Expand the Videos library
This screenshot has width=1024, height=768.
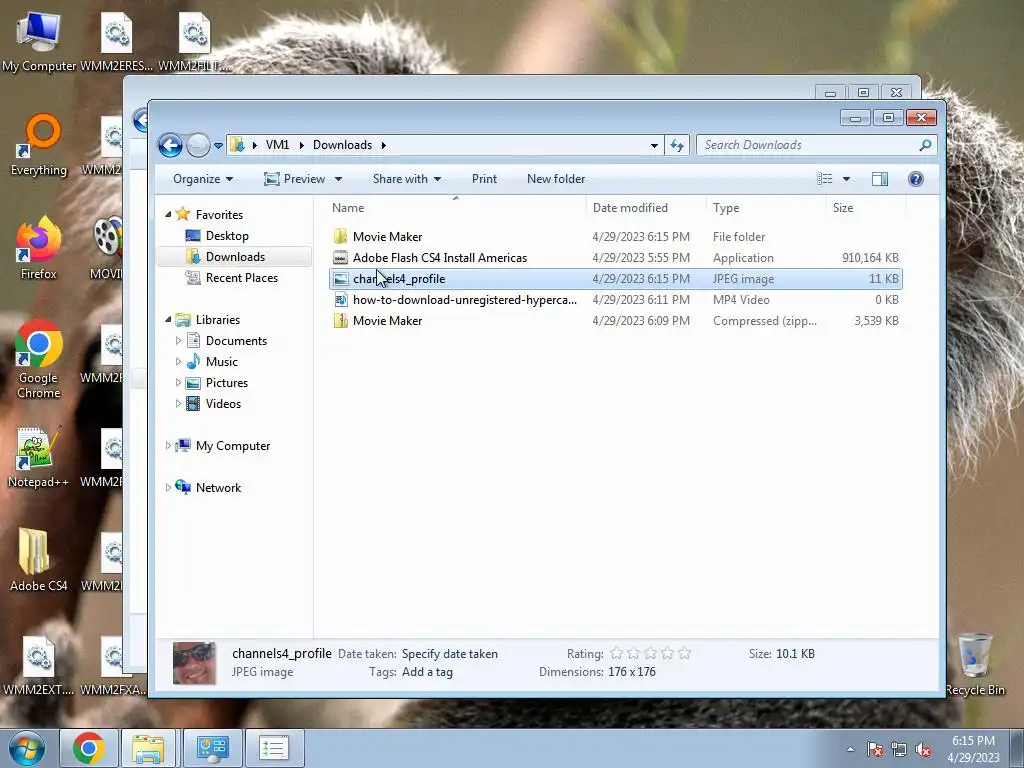178,404
